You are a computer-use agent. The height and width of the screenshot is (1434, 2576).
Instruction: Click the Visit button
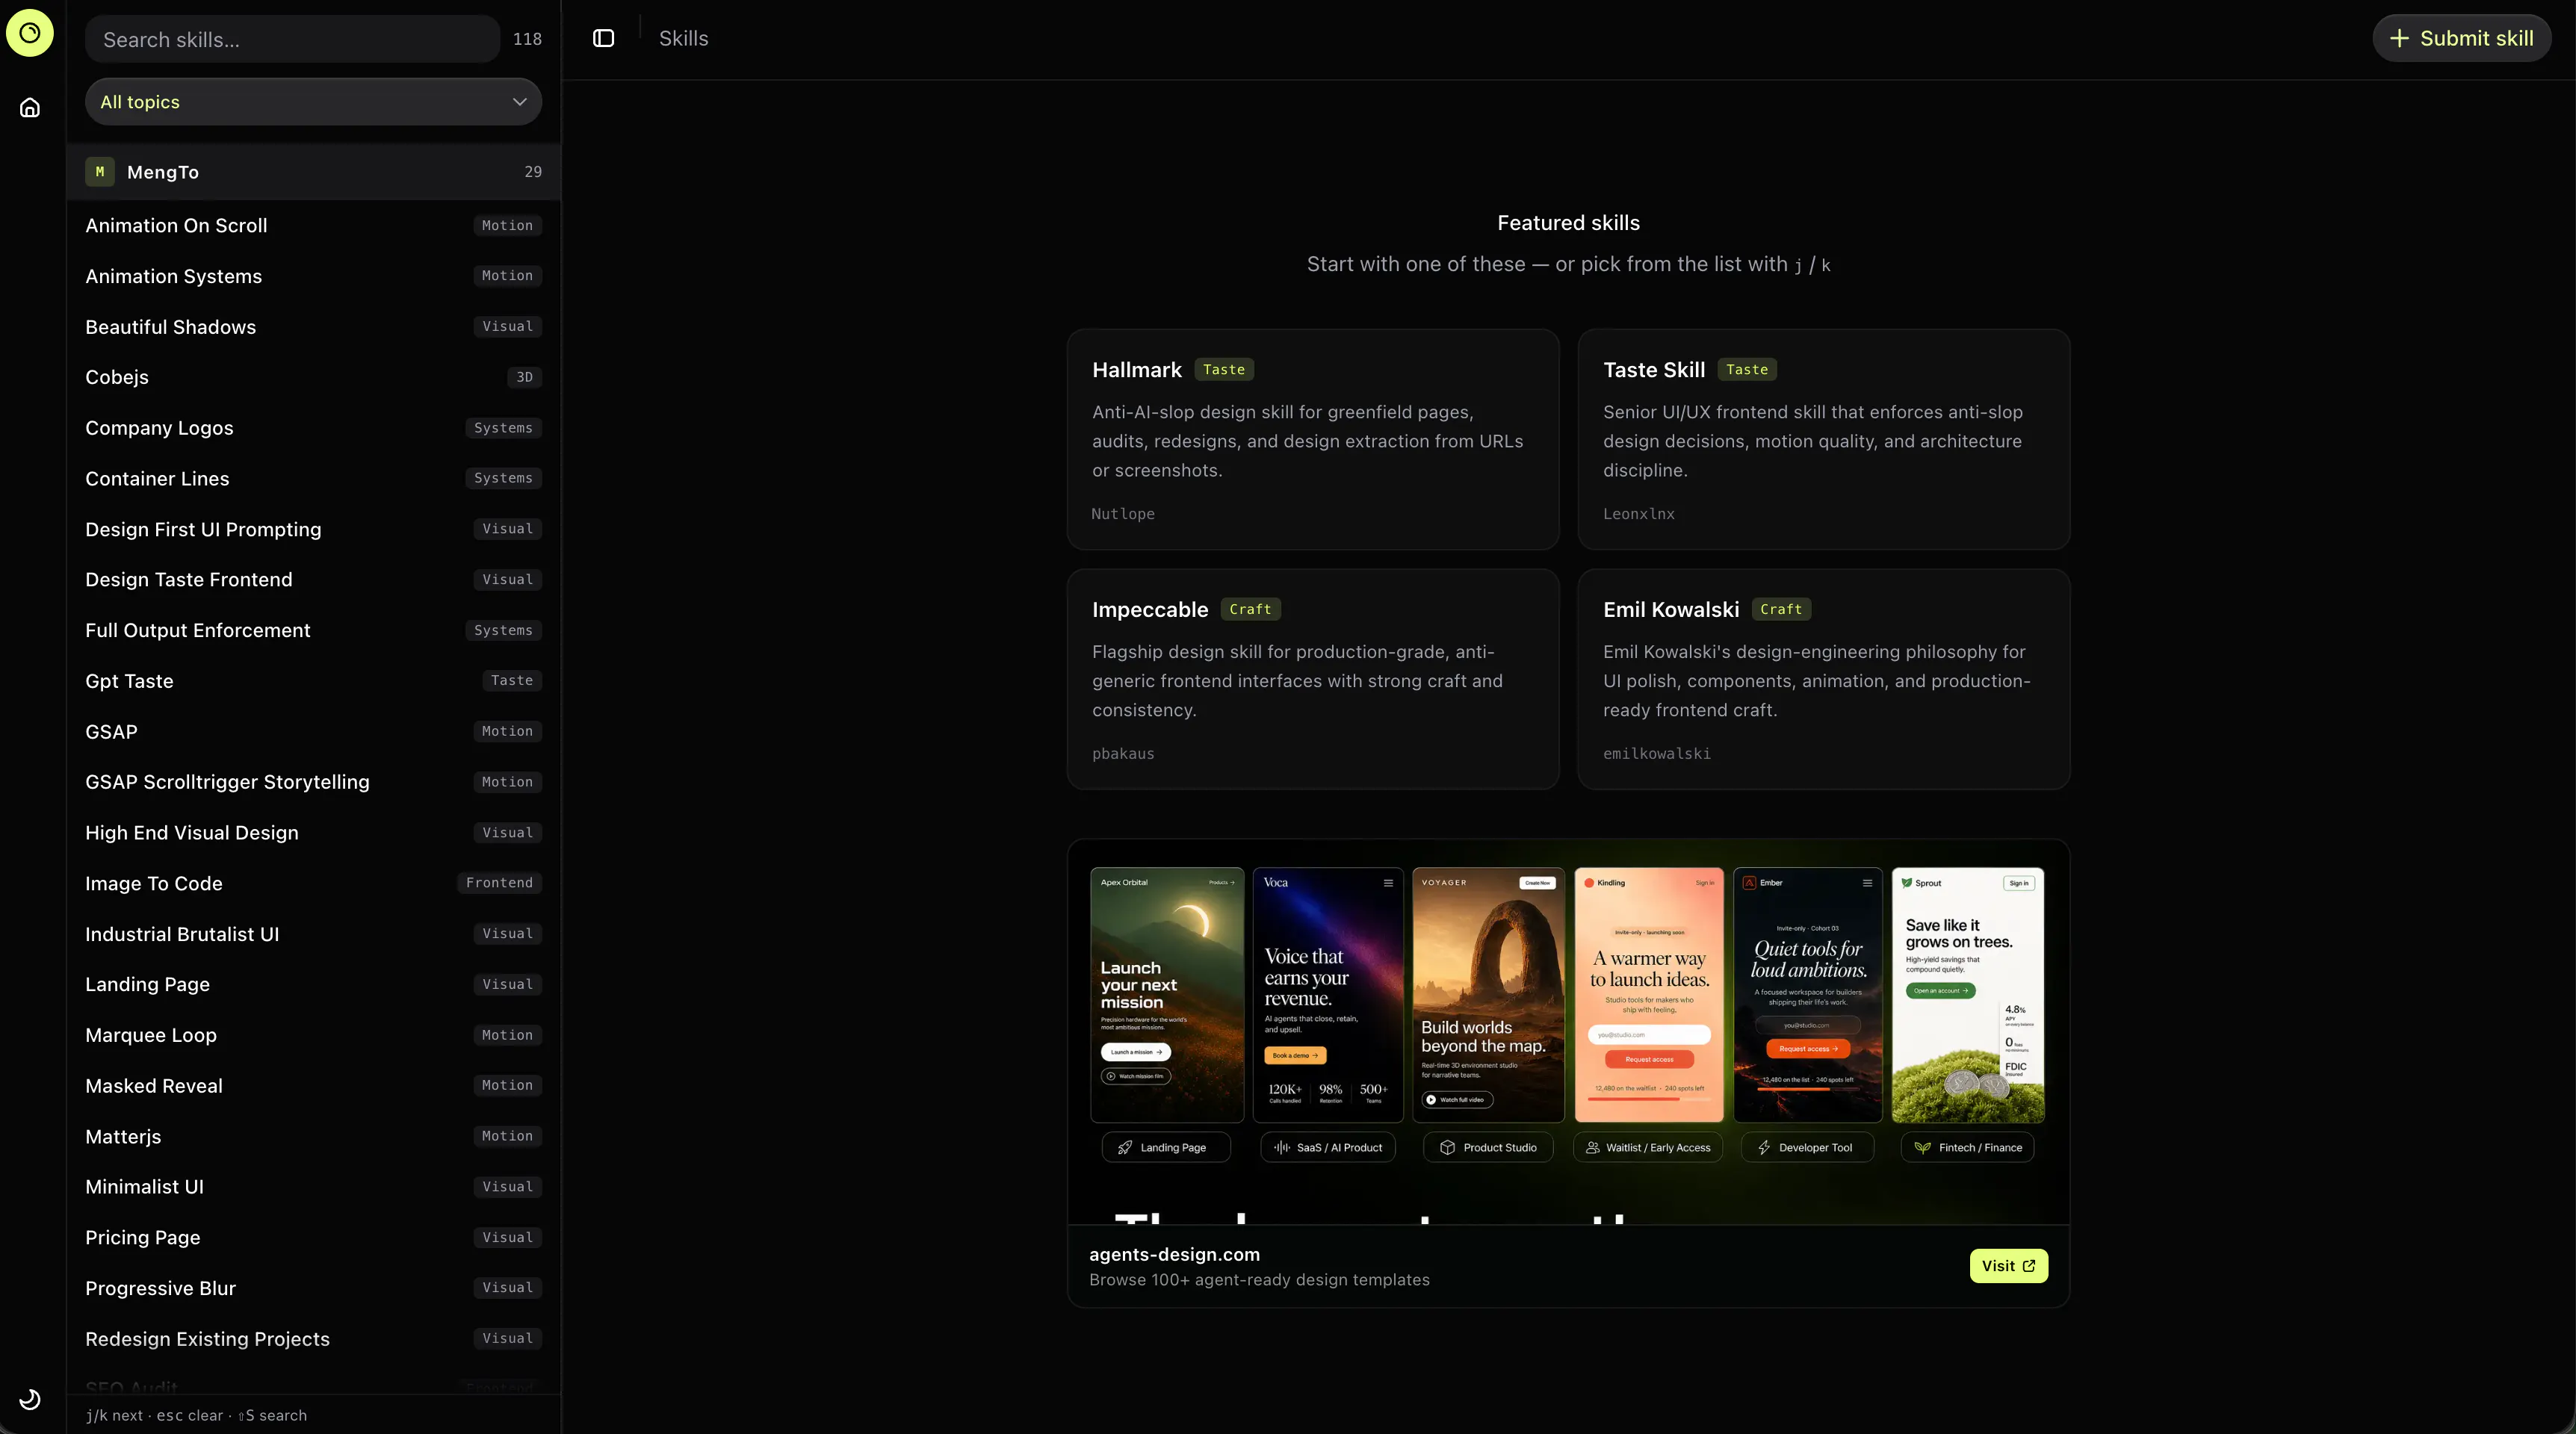(x=2008, y=1266)
